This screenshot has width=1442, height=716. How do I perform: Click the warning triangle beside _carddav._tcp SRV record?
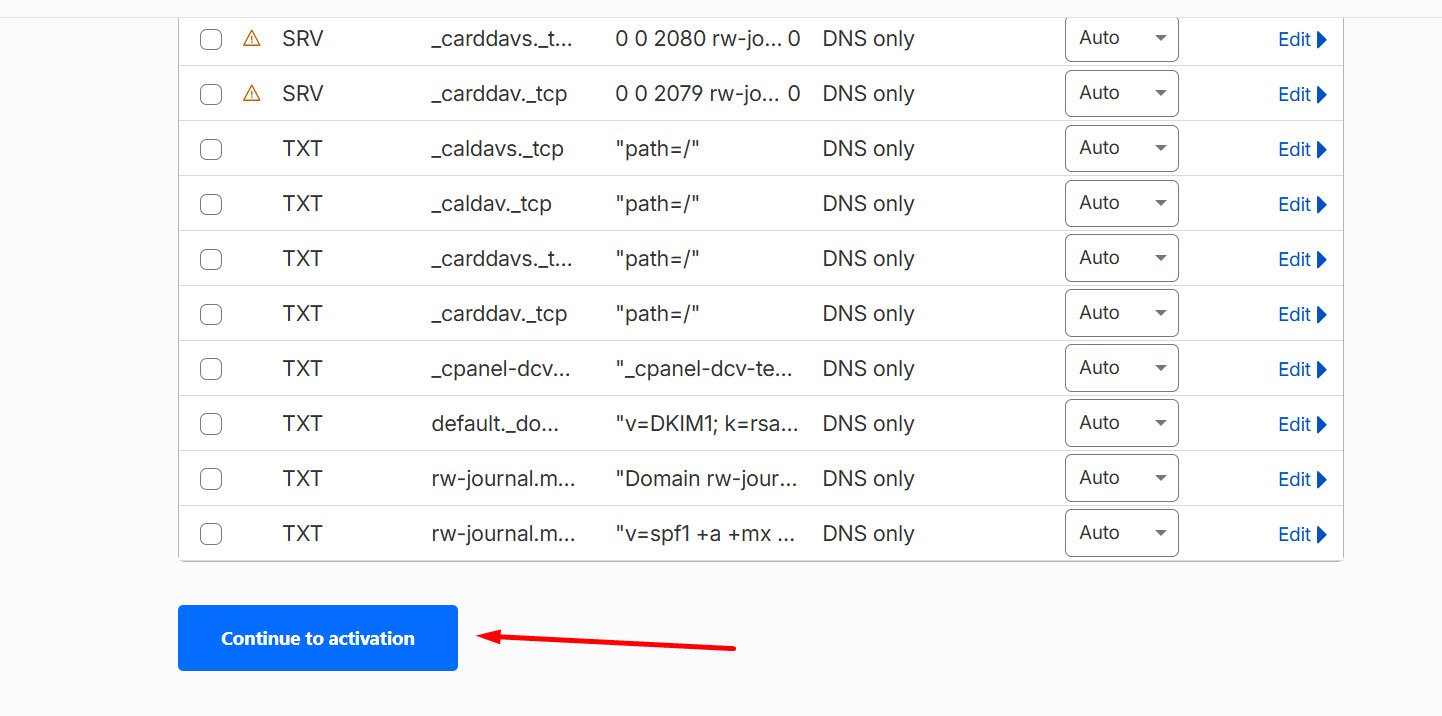pos(252,93)
